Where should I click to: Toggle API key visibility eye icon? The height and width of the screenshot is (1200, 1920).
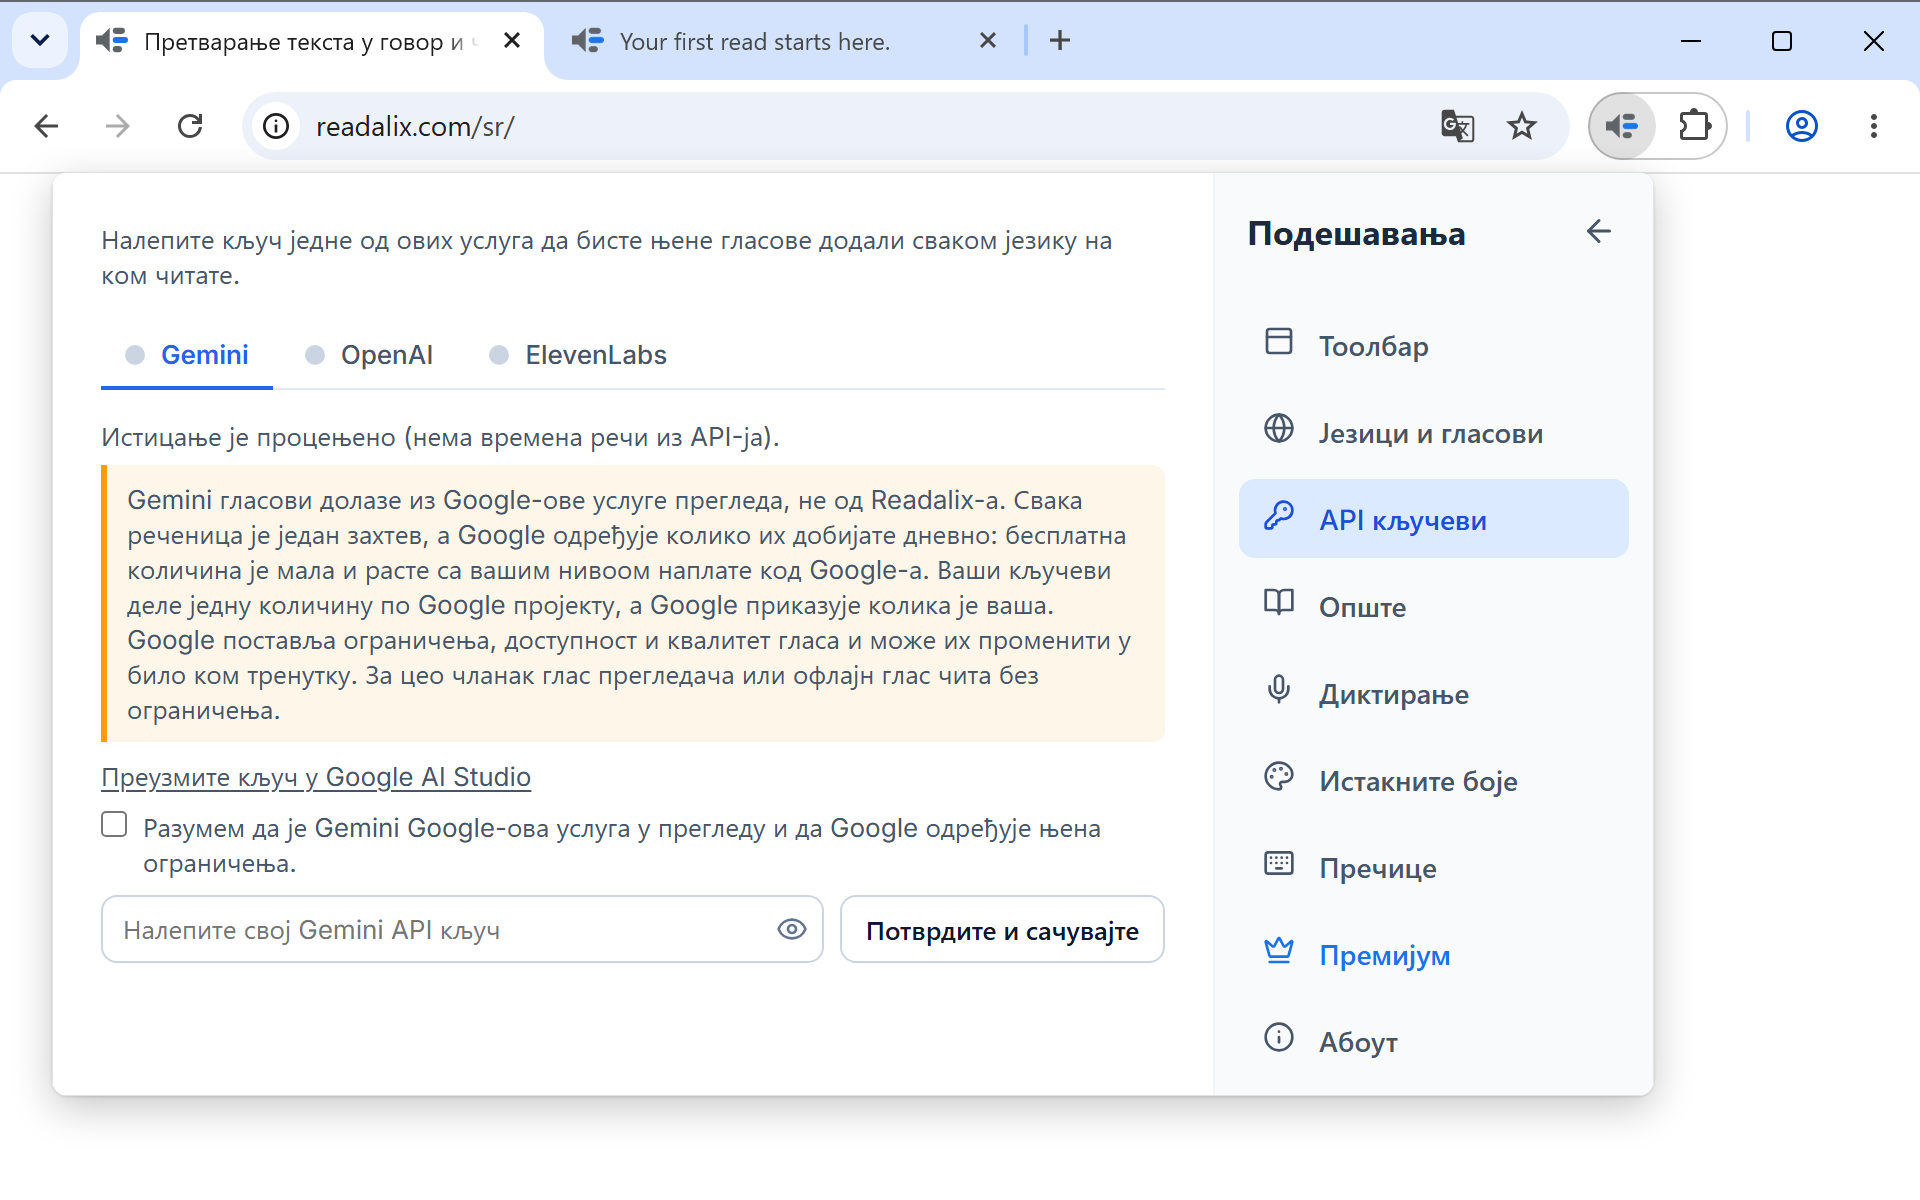(791, 929)
